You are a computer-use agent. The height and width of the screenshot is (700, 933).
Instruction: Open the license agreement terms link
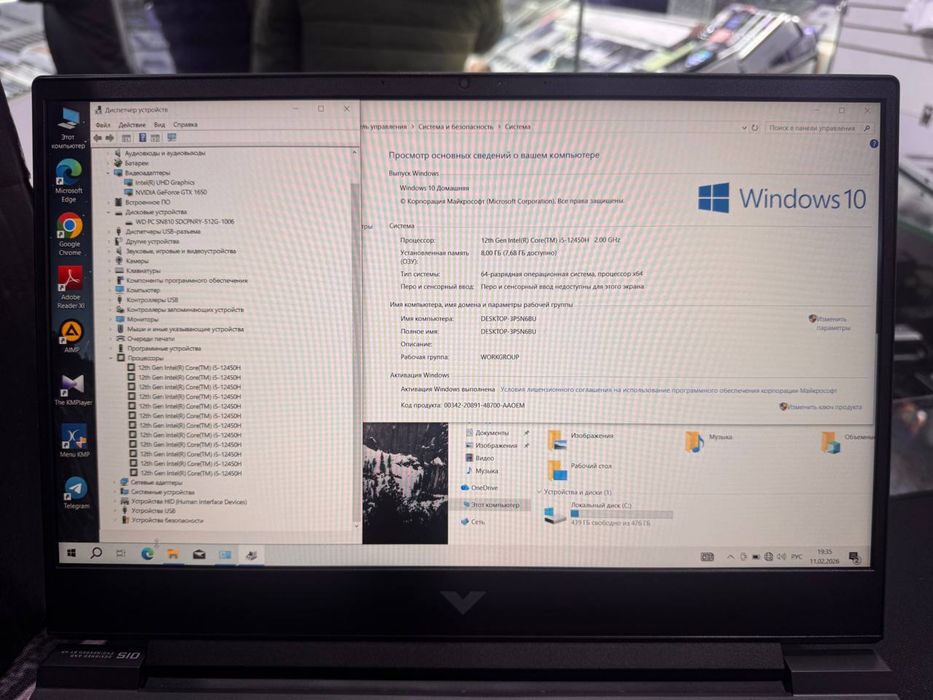pyautogui.click(x=668, y=390)
